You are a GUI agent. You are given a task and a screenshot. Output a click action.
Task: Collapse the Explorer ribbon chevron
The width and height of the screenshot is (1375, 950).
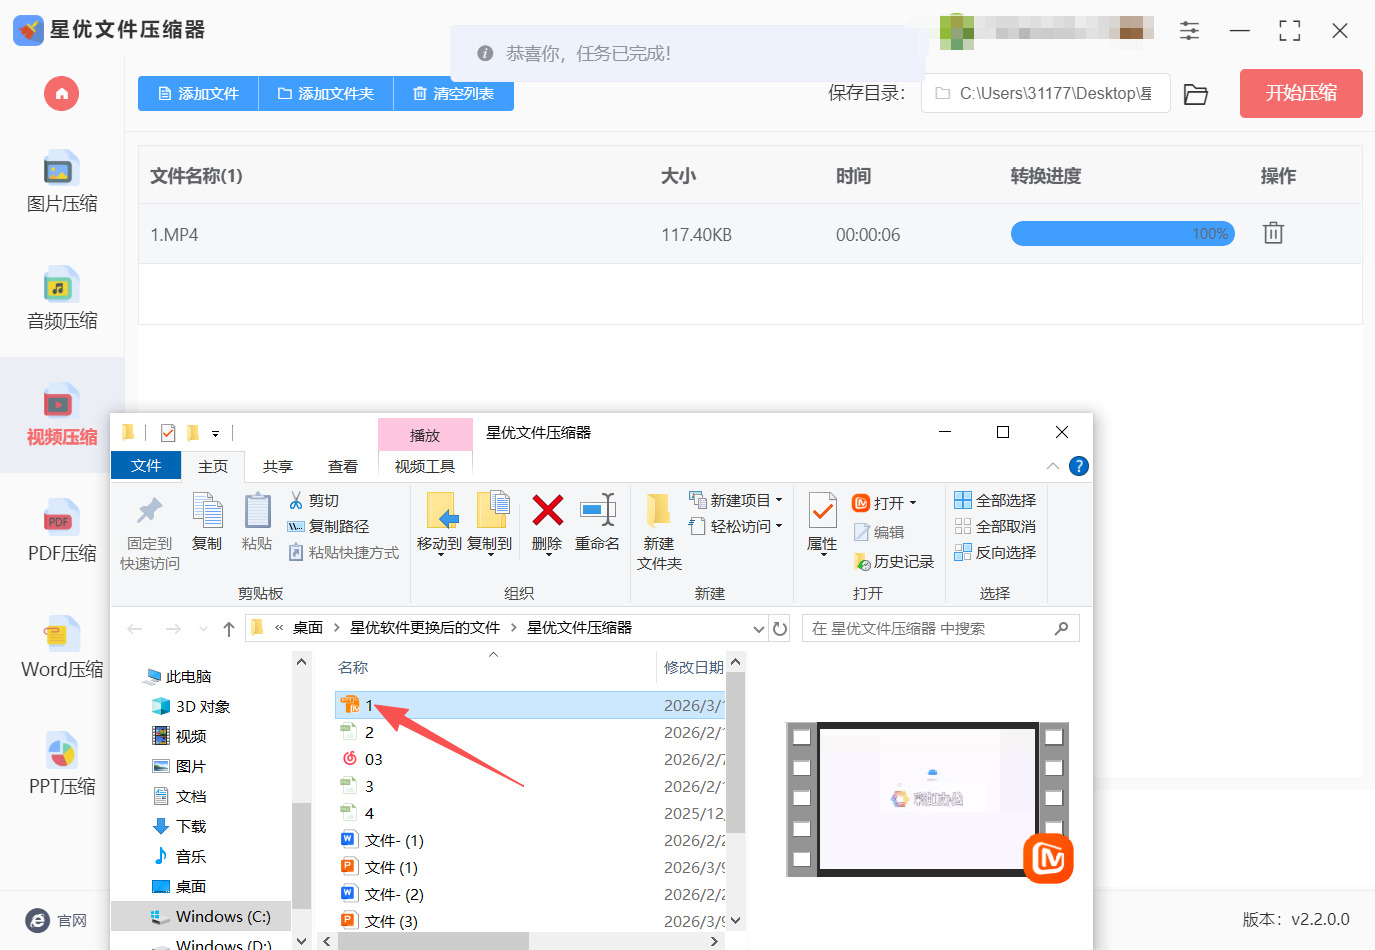(1053, 466)
